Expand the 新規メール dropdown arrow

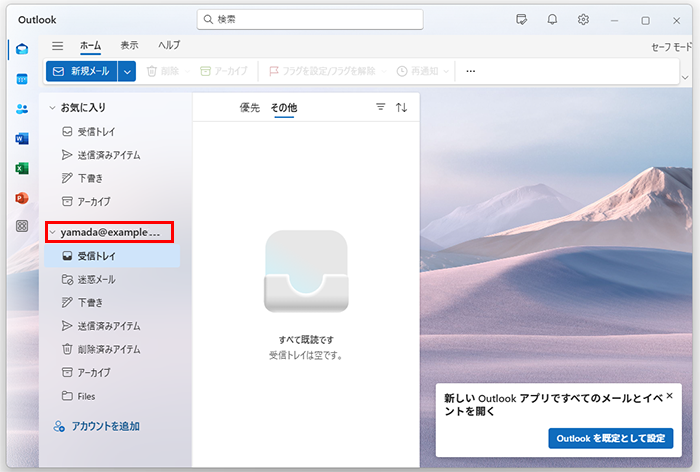click(x=127, y=71)
